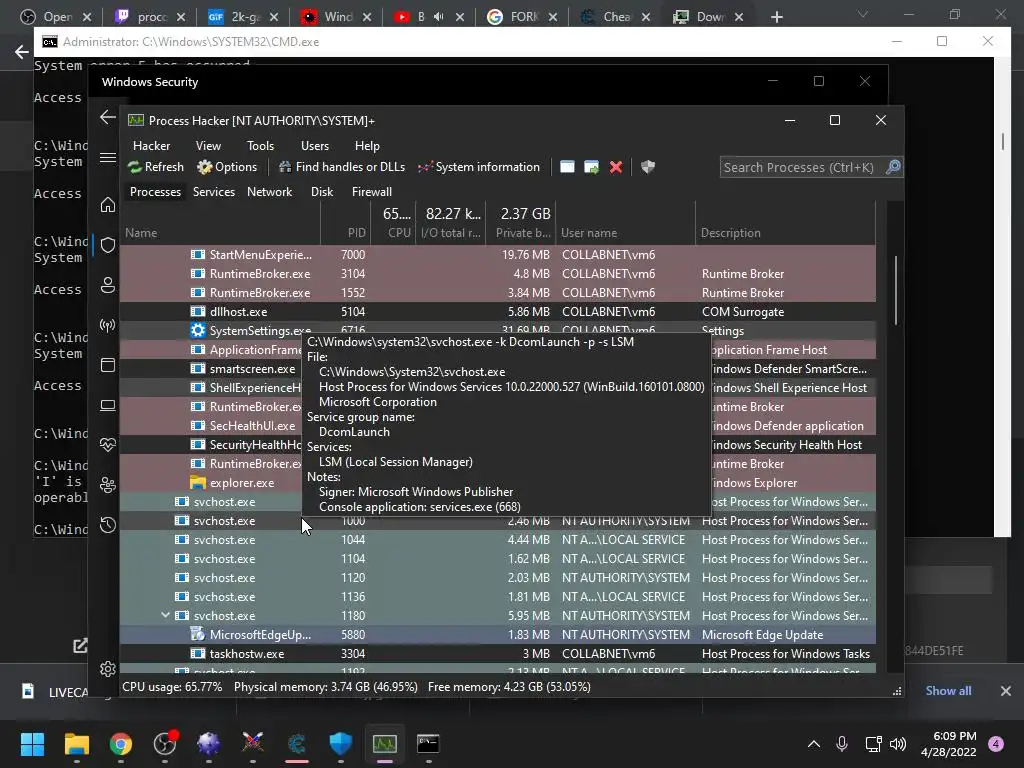Screen dimensions: 1024x768
Task: Open System information window
Action: 479,167
